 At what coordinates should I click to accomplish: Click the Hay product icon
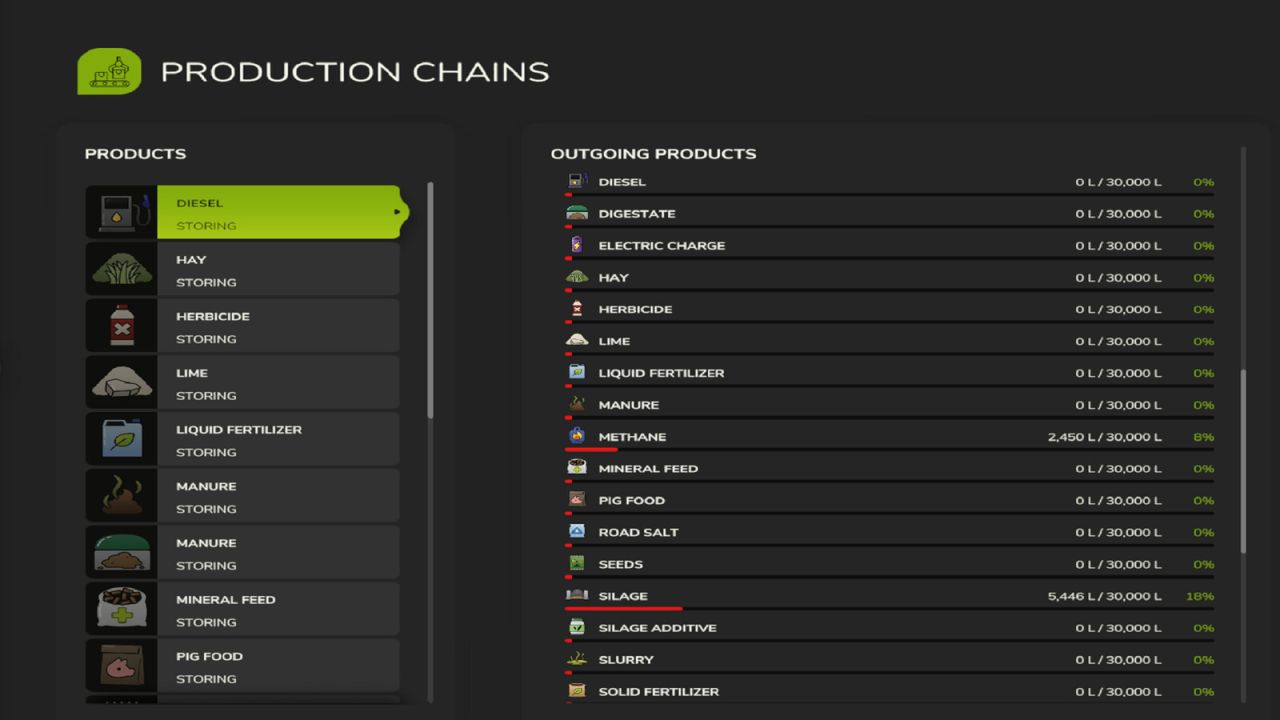tap(120, 268)
